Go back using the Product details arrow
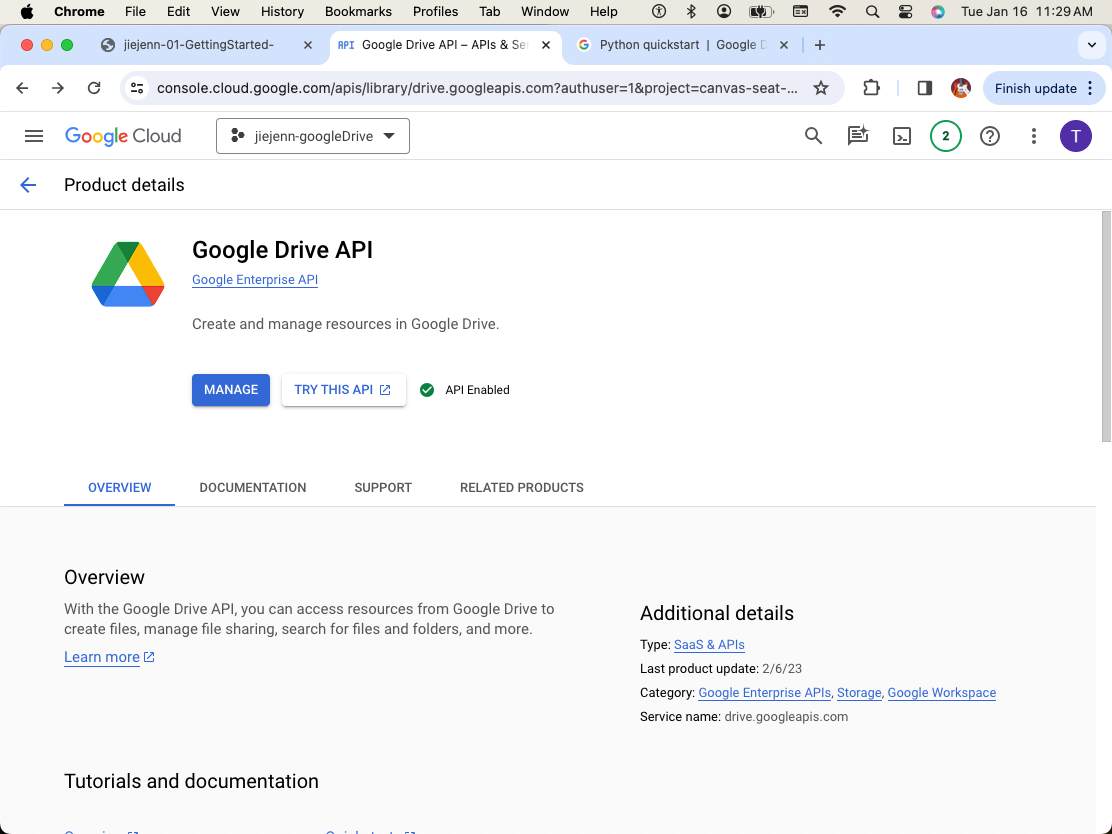Image resolution: width=1112 pixels, height=834 pixels. tap(28, 185)
